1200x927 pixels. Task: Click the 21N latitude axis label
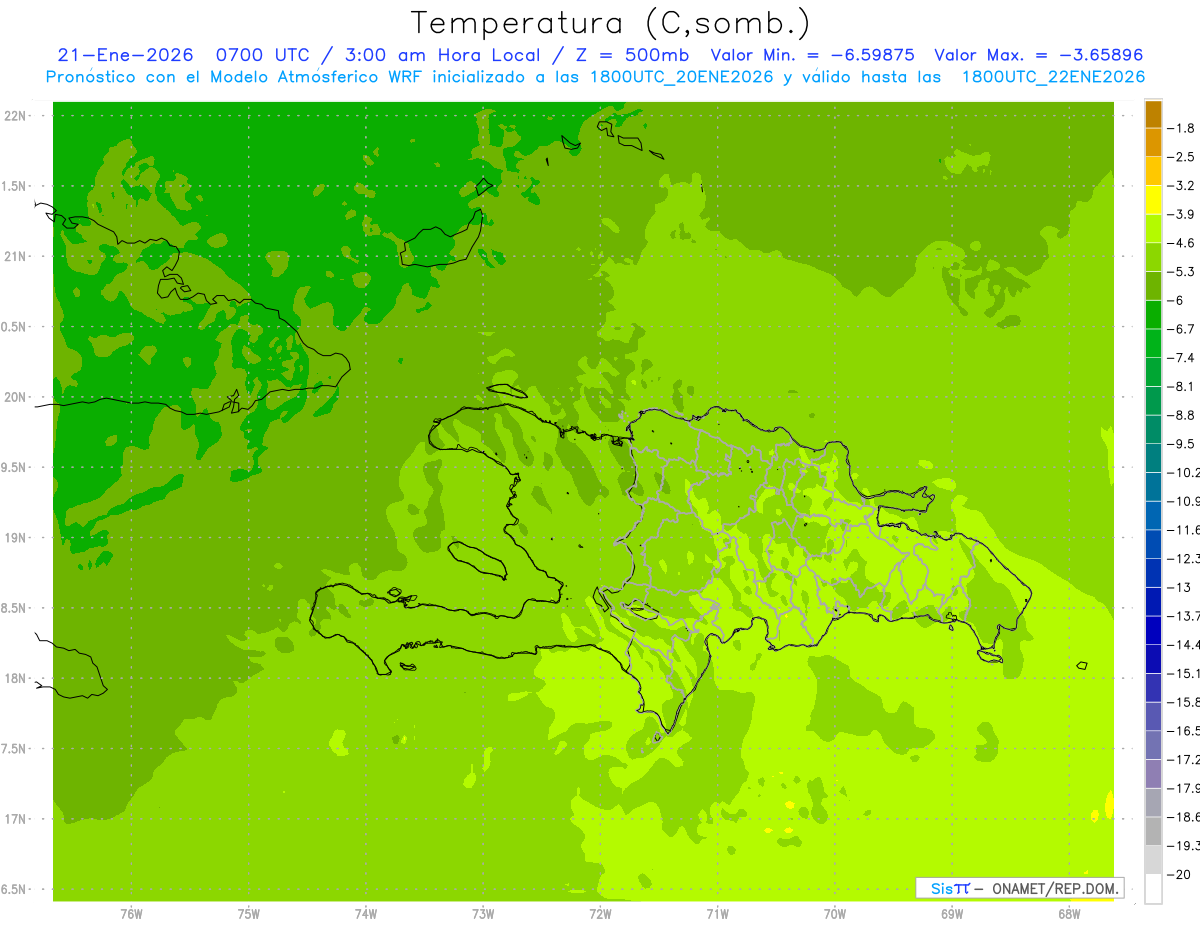[16, 257]
